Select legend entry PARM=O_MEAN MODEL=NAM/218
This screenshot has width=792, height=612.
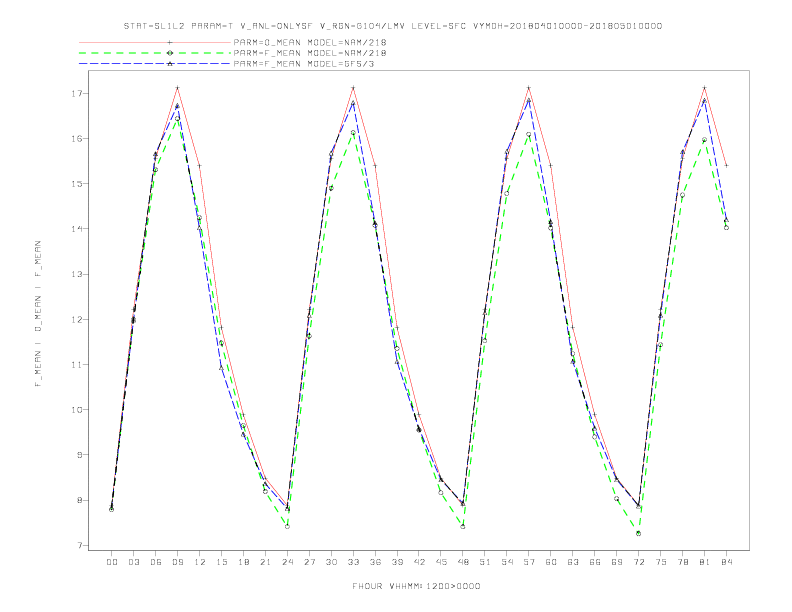(310, 42)
